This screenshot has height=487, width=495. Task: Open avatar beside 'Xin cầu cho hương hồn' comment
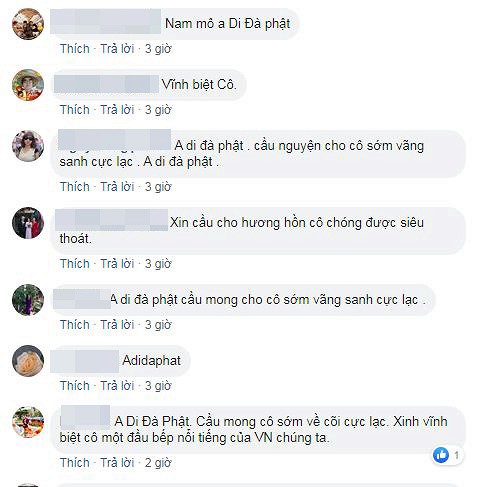(28, 223)
